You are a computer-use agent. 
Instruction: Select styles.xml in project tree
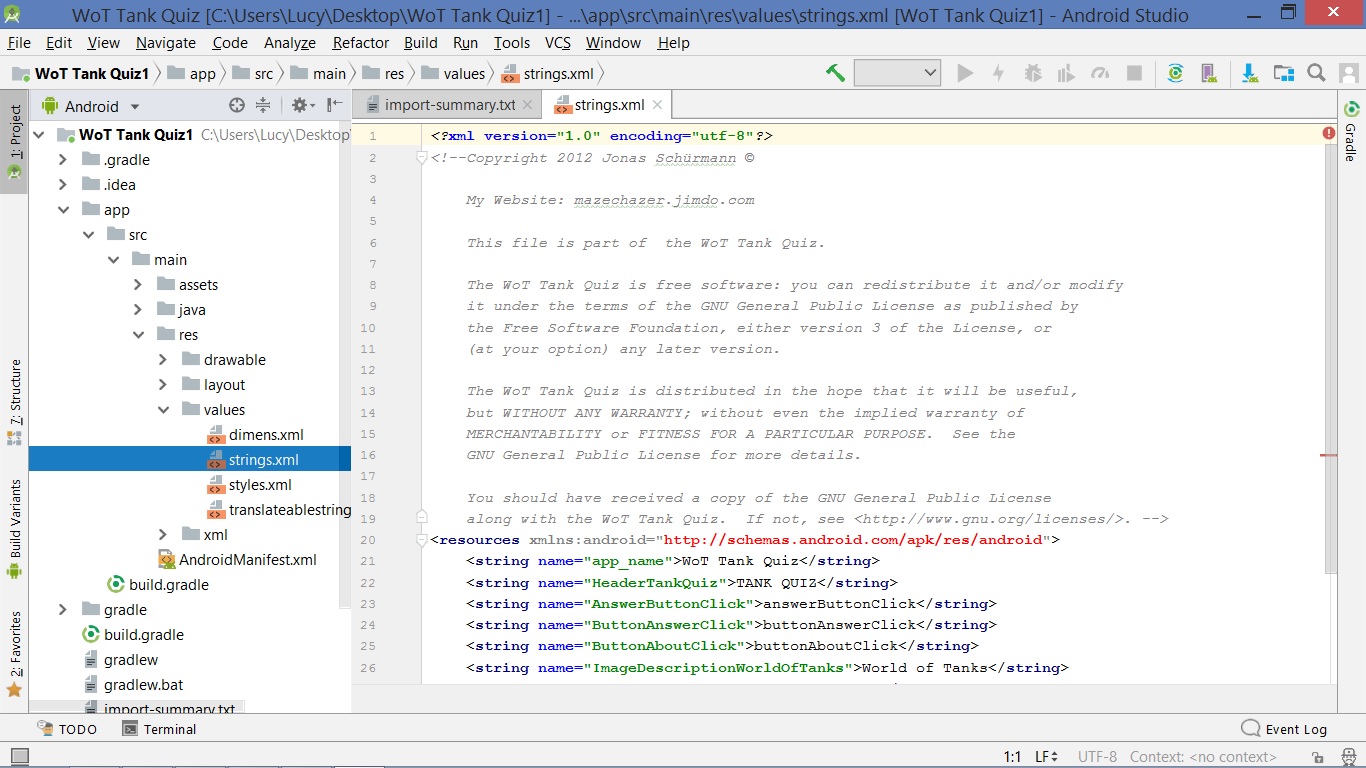coord(249,485)
